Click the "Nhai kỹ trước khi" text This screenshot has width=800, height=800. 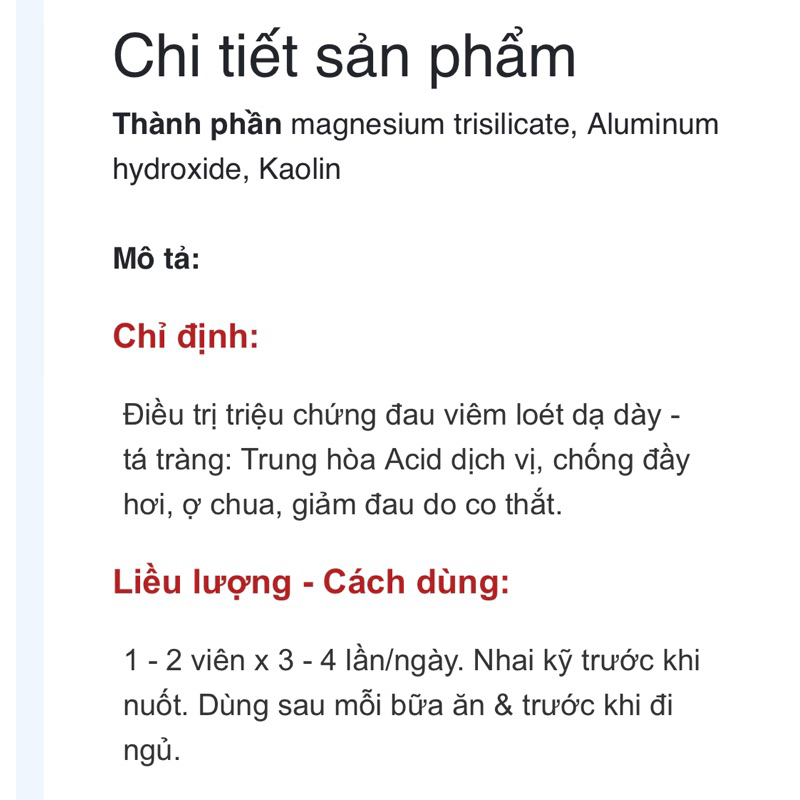(587, 661)
